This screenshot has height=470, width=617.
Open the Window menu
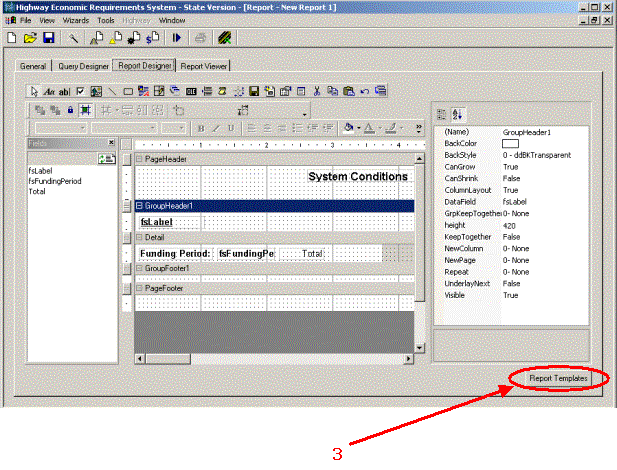[172, 20]
